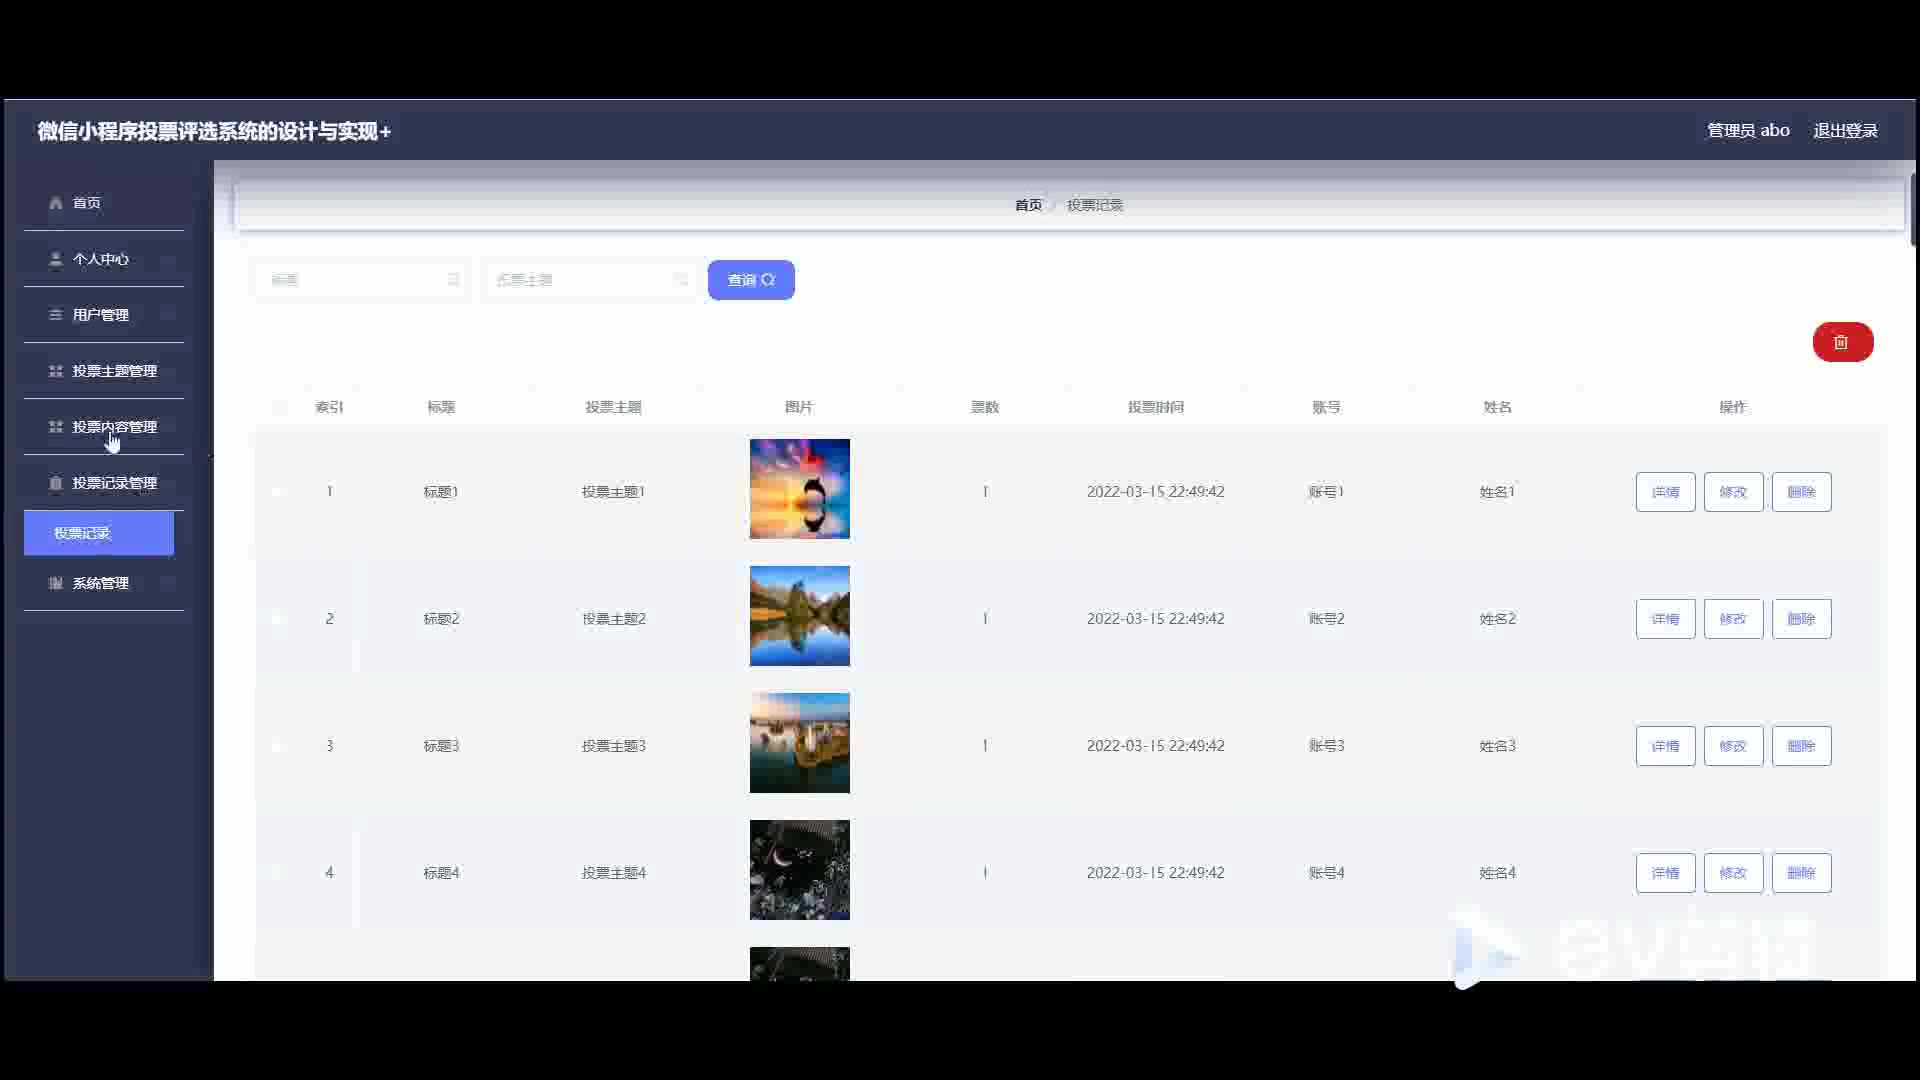Click the 投票时间 column header

pyautogui.click(x=1156, y=407)
